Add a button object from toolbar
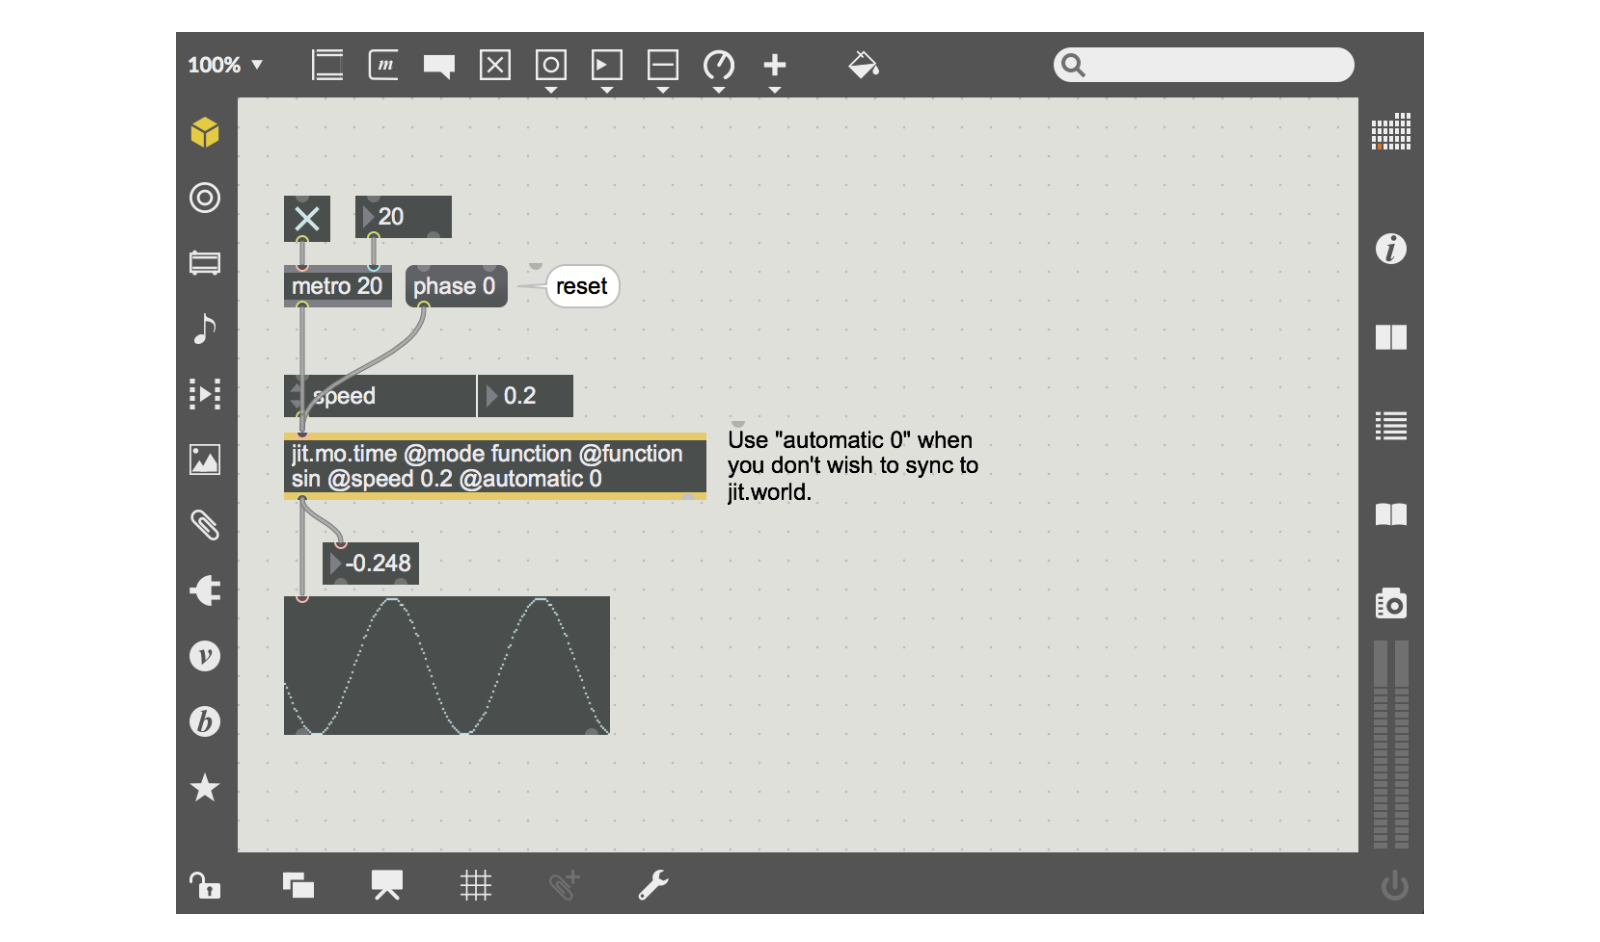Screen dimensions: 1600x942 (x=551, y=65)
